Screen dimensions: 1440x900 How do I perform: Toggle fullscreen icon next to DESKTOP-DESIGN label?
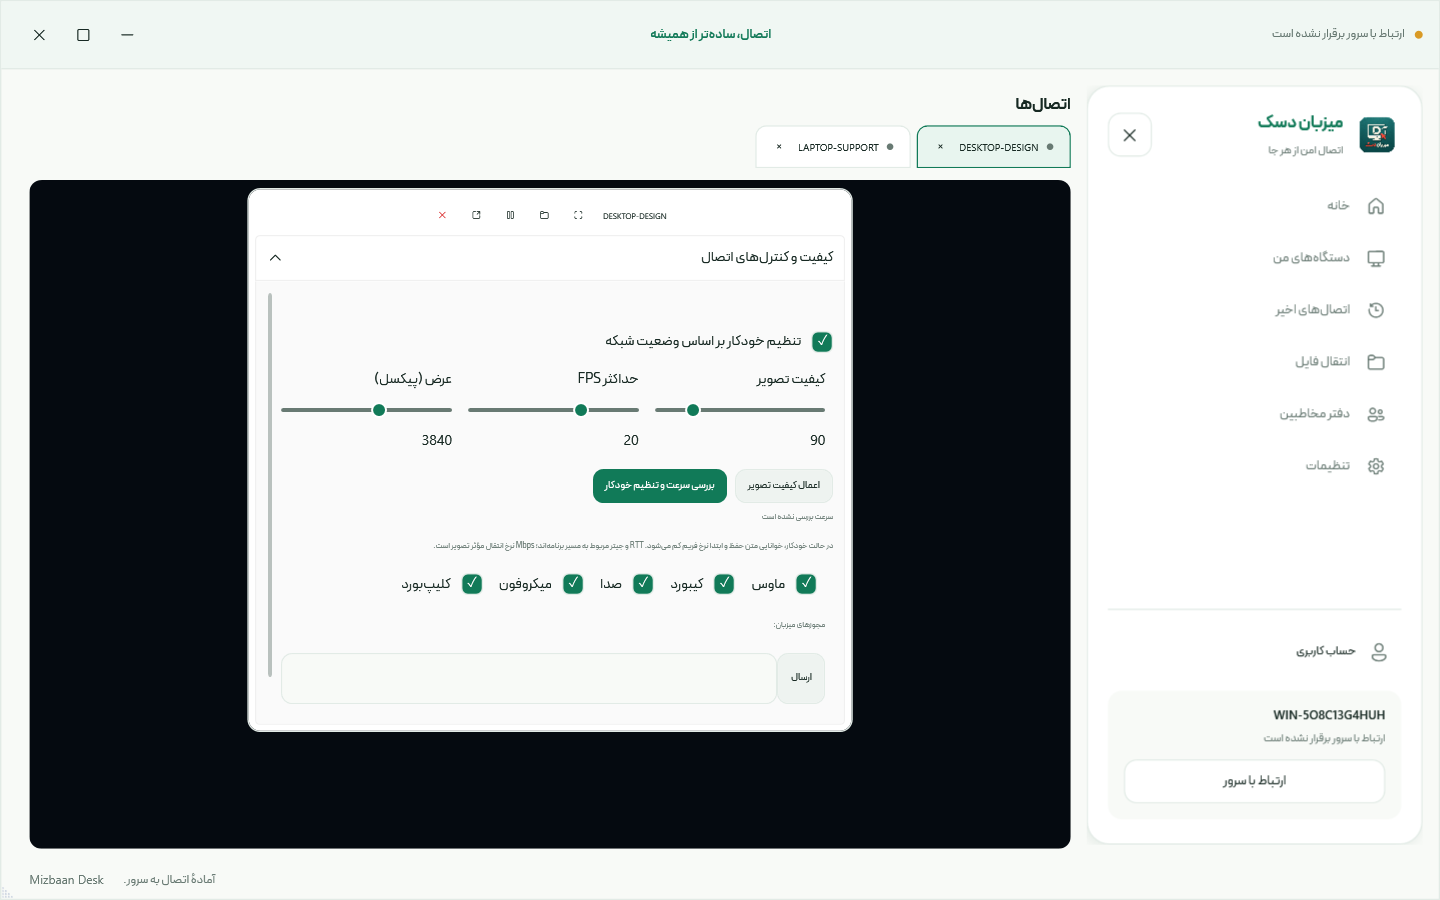[578, 215]
